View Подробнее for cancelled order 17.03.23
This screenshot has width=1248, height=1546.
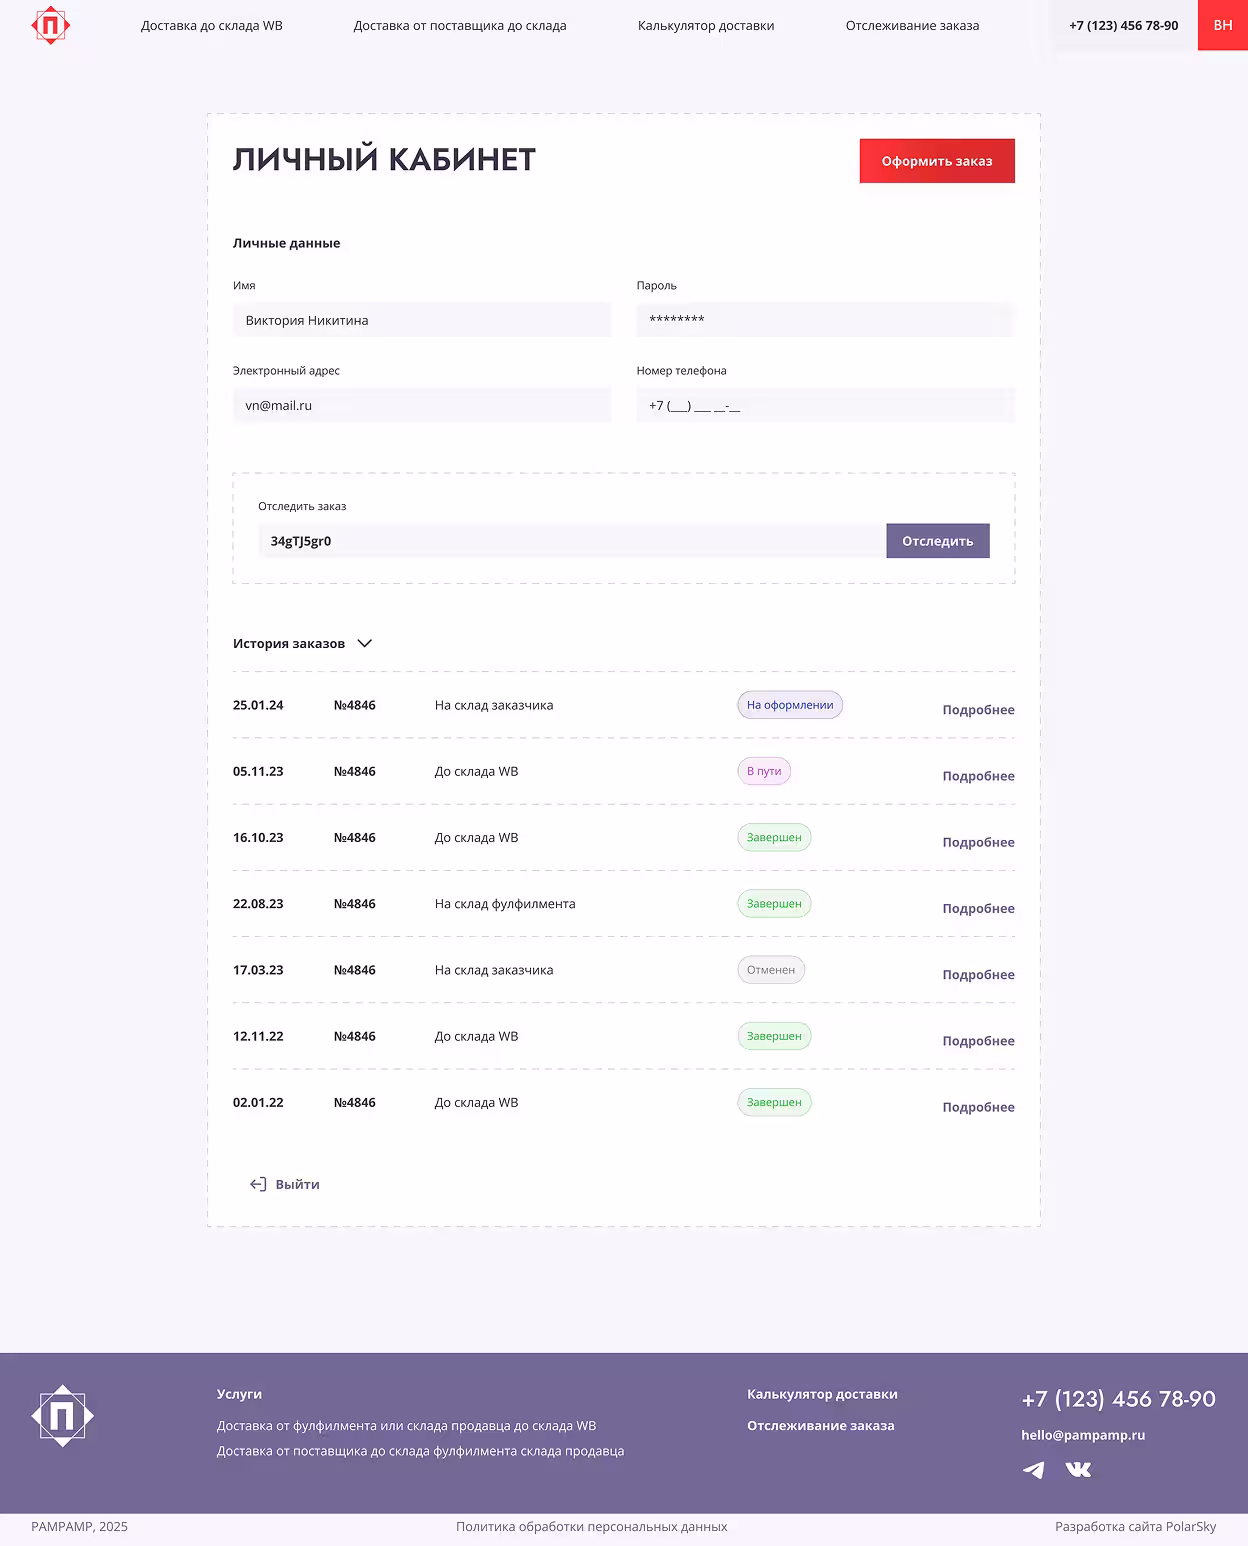click(978, 975)
